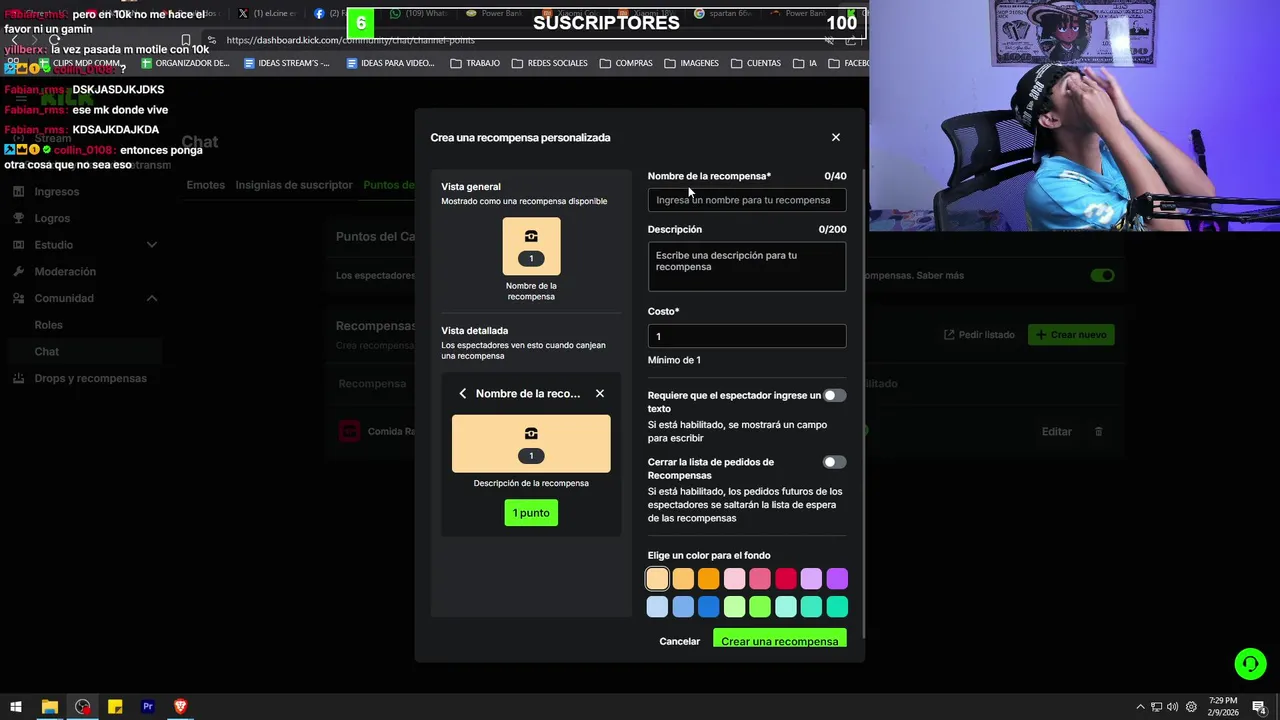Open the COMPRAS bookmarks folder

pos(626,63)
